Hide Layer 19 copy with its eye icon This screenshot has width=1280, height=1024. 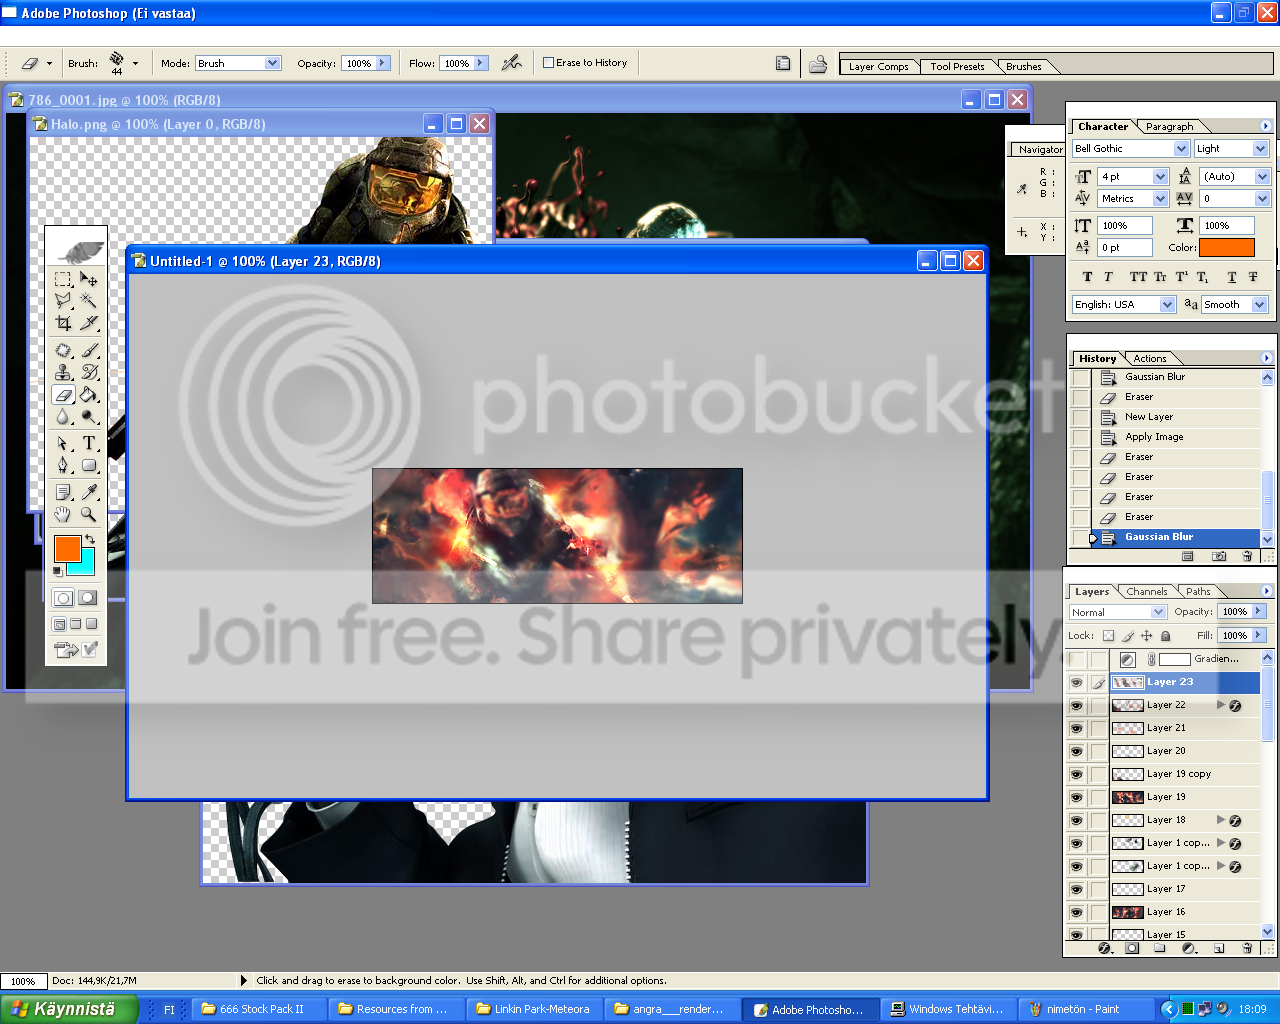pos(1077,774)
